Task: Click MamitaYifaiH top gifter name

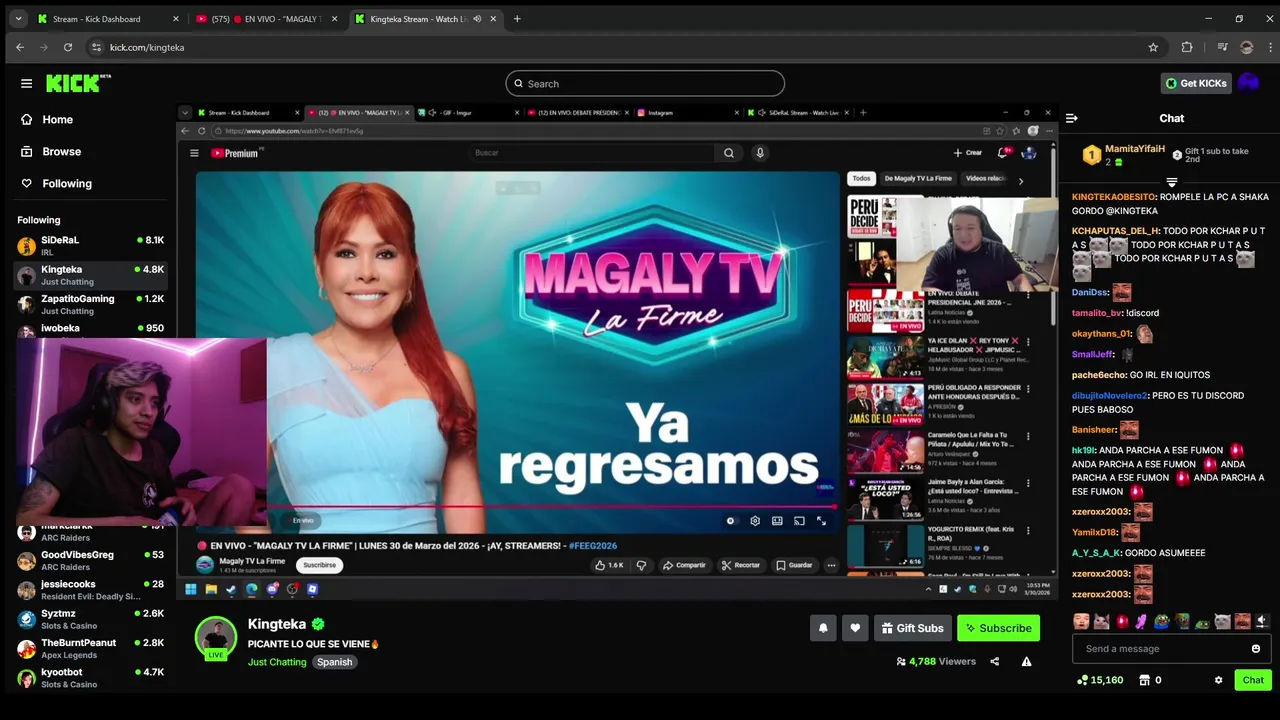Action: 1135,149
